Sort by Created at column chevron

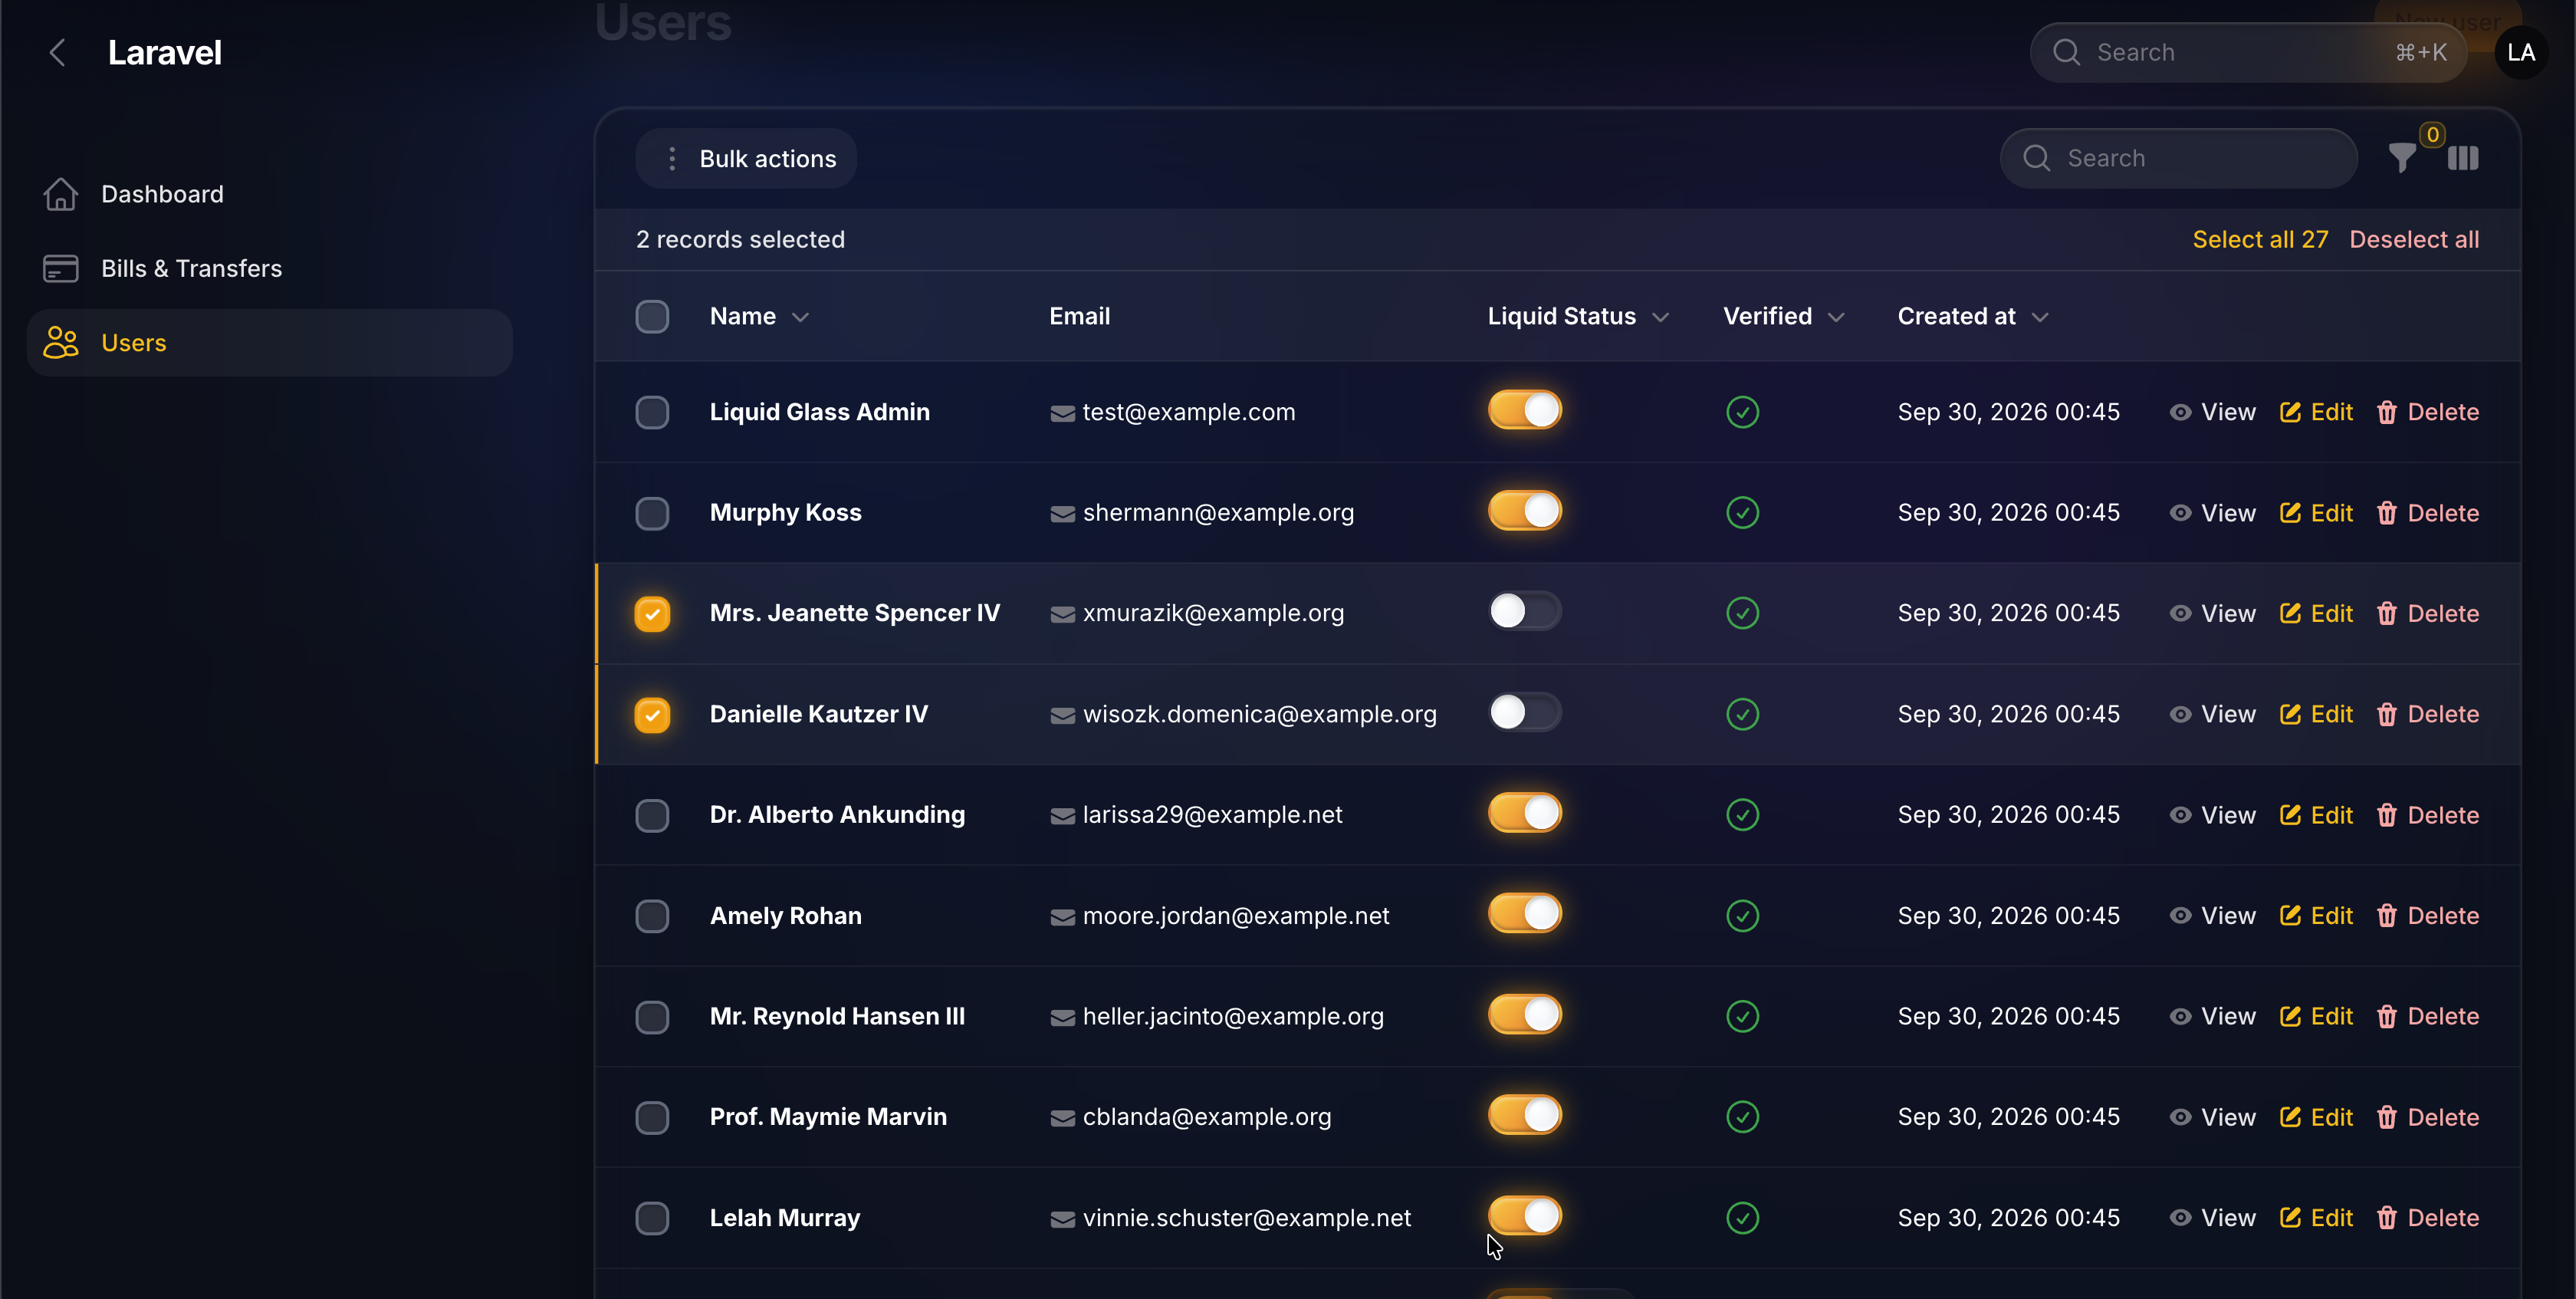(2040, 318)
